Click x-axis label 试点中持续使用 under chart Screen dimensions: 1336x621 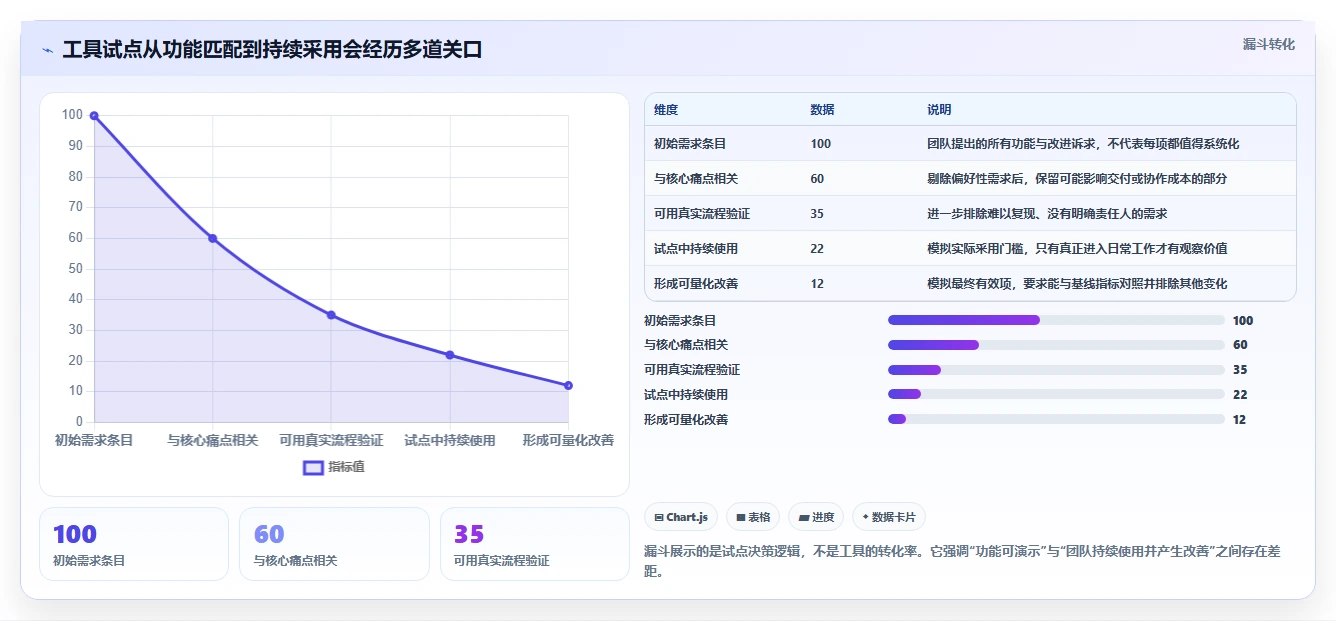click(450, 440)
